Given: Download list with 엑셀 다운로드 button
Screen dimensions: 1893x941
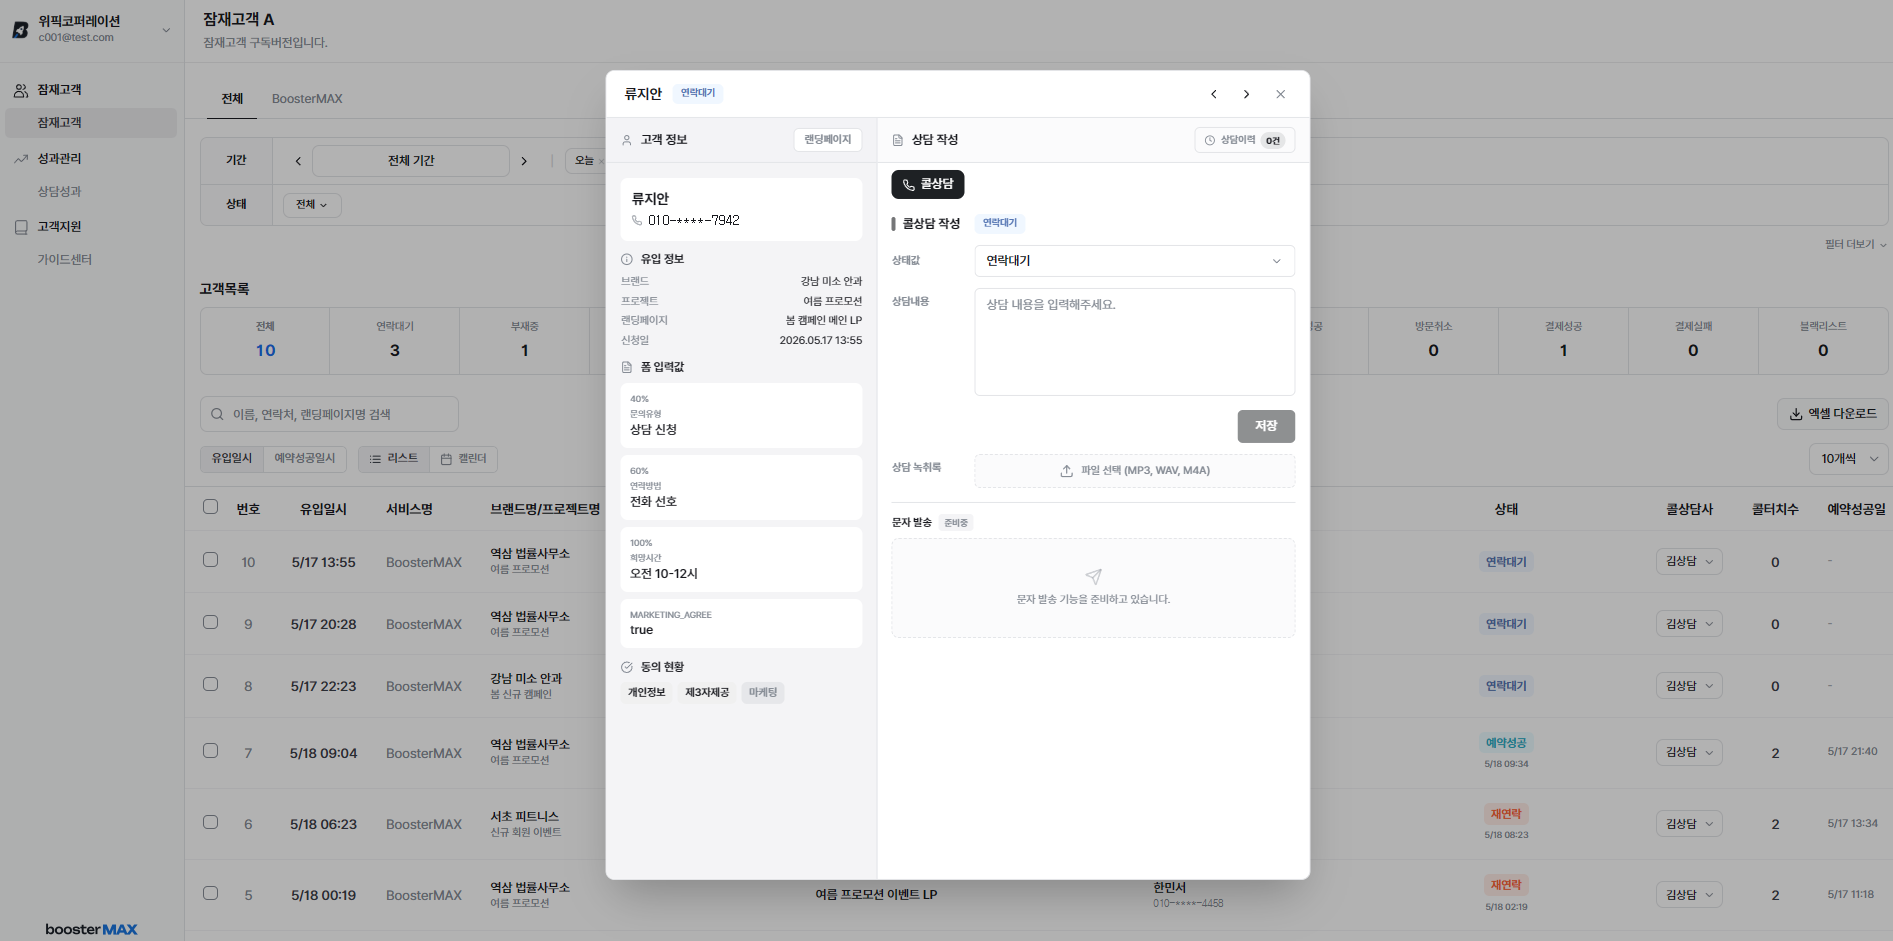Looking at the screenshot, I should click(1833, 414).
